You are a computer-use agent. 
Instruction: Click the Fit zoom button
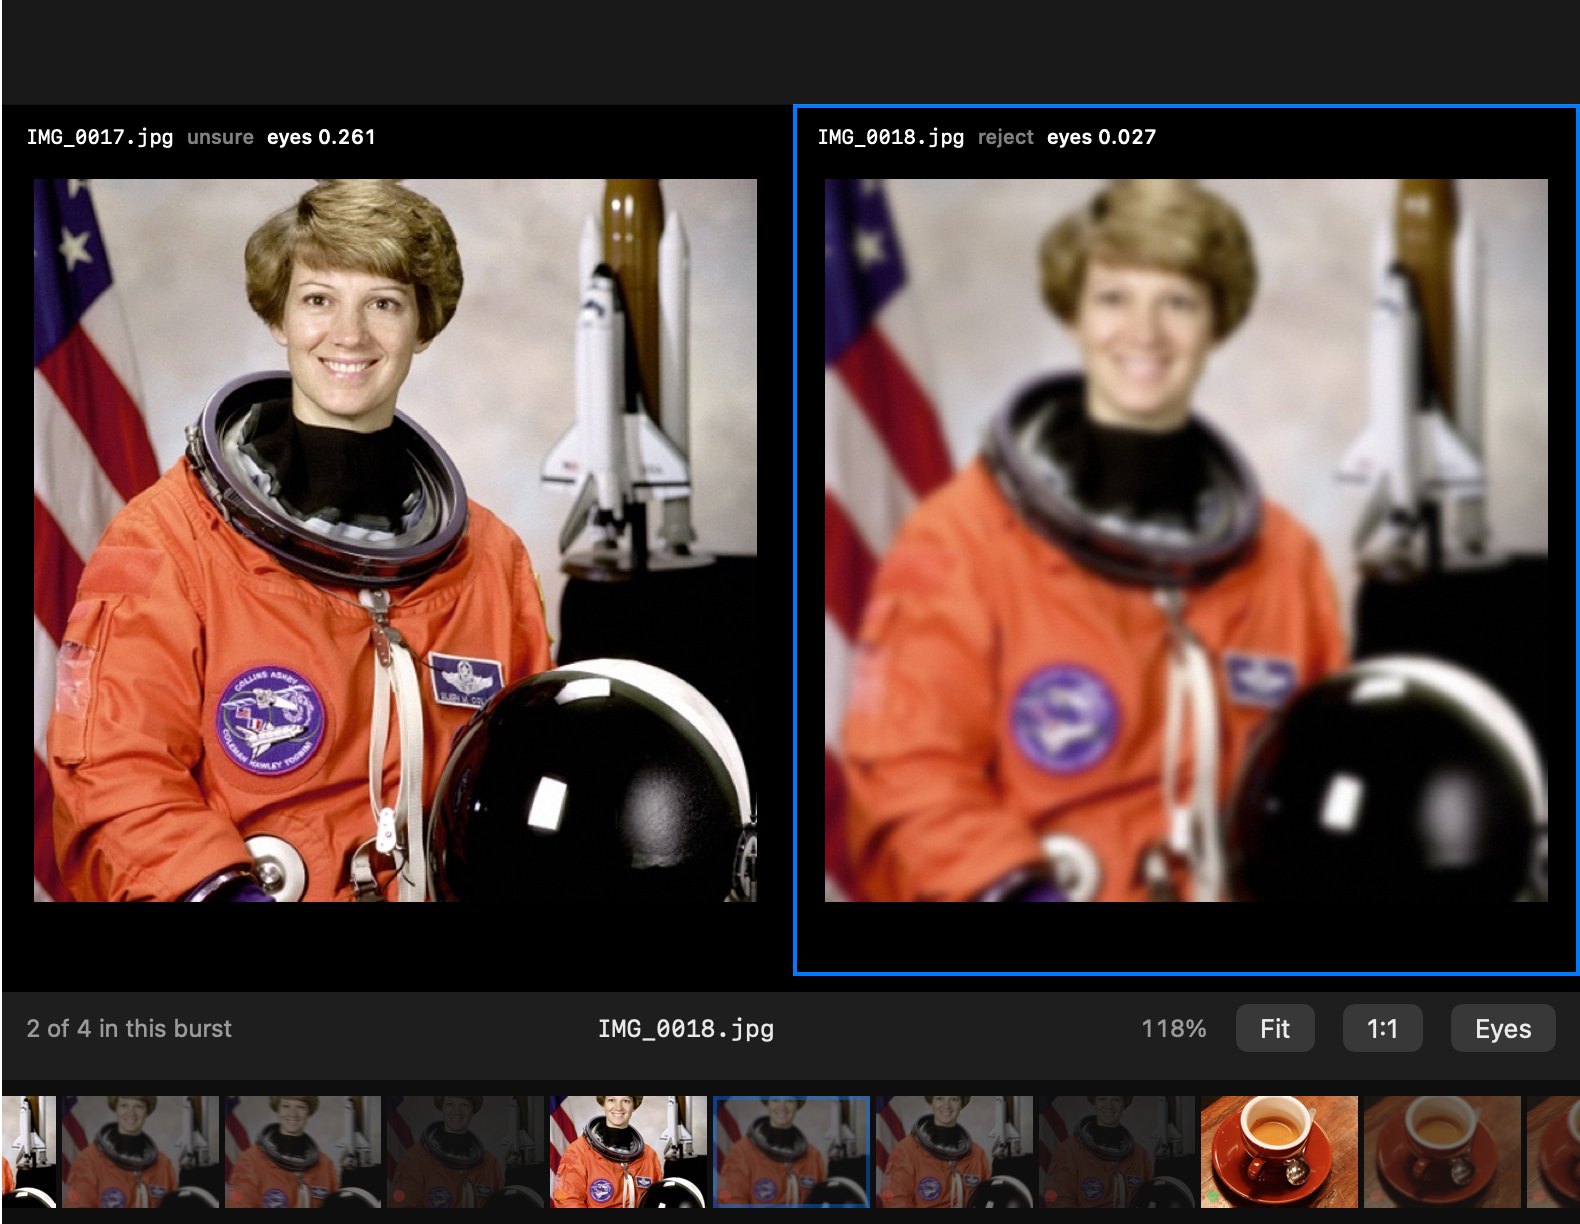[1274, 1028]
